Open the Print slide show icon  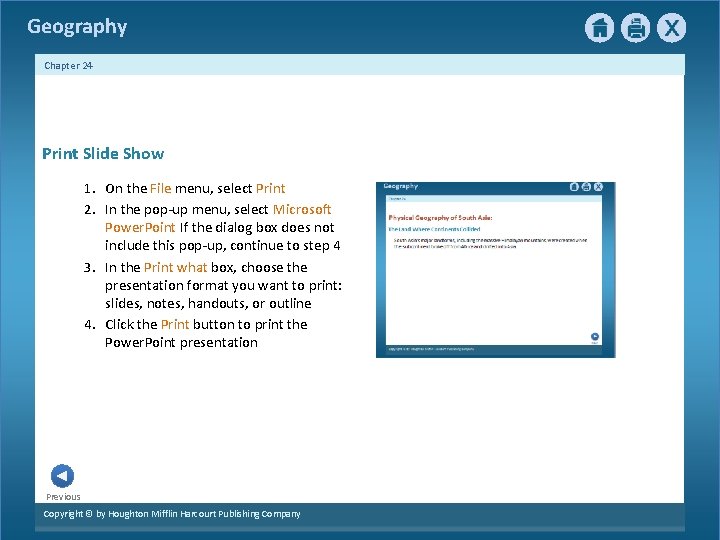(636, 28)
